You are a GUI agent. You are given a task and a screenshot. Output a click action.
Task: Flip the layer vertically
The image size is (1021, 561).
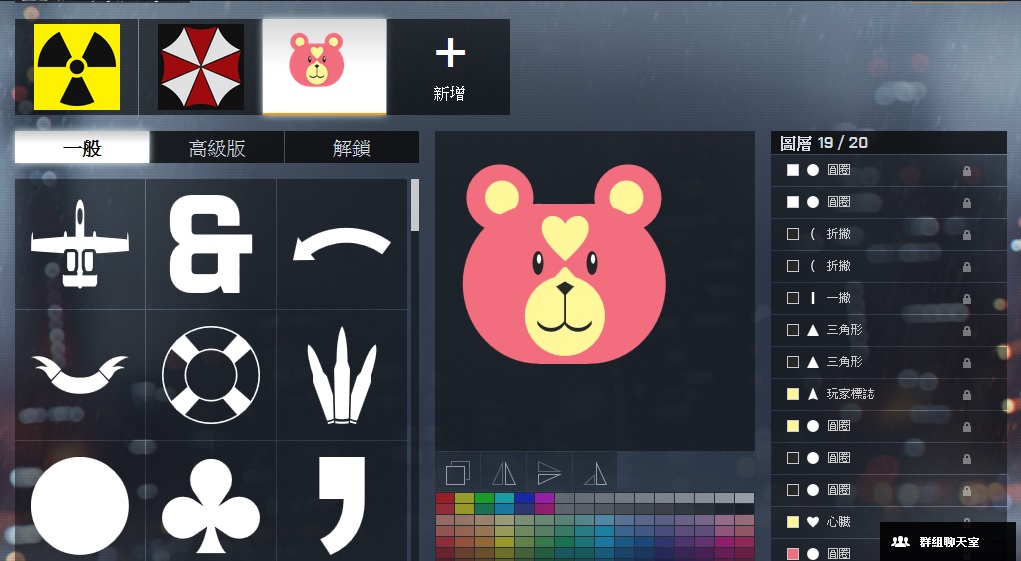tap(548, 472)
